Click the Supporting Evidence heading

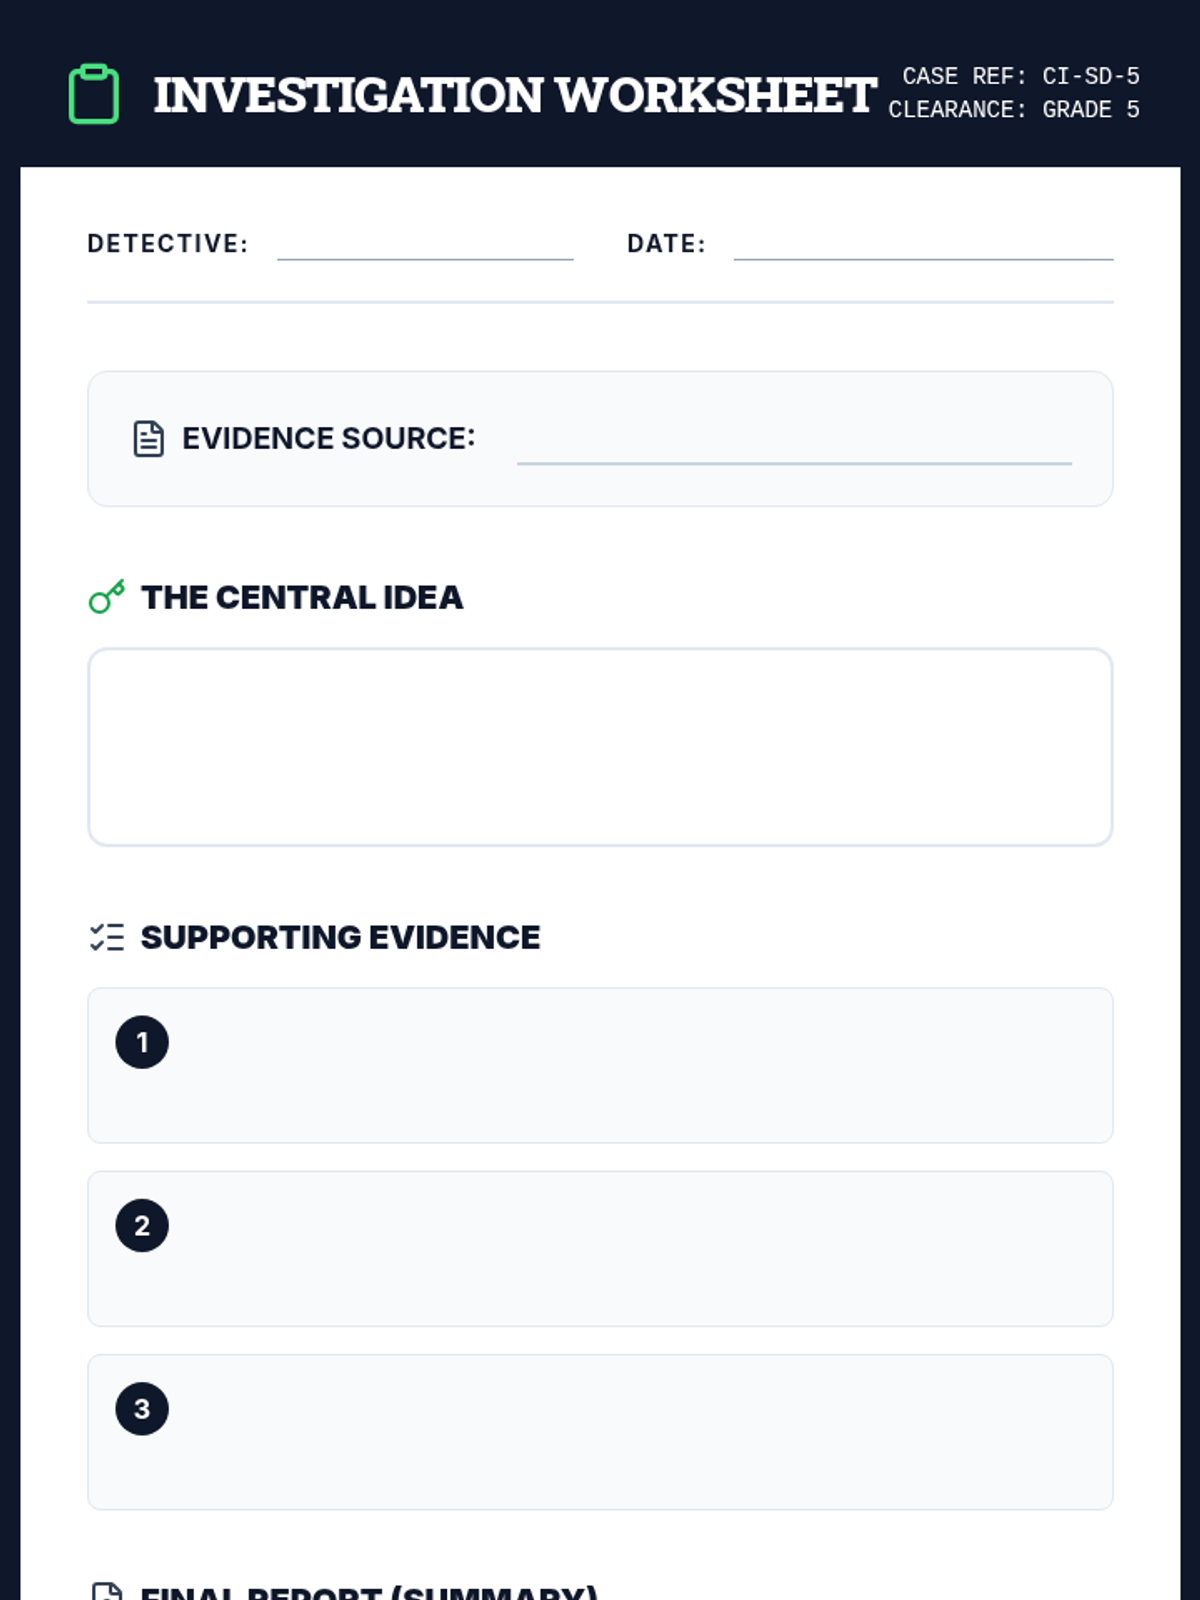pyautogui.click(x=340, y=937)
